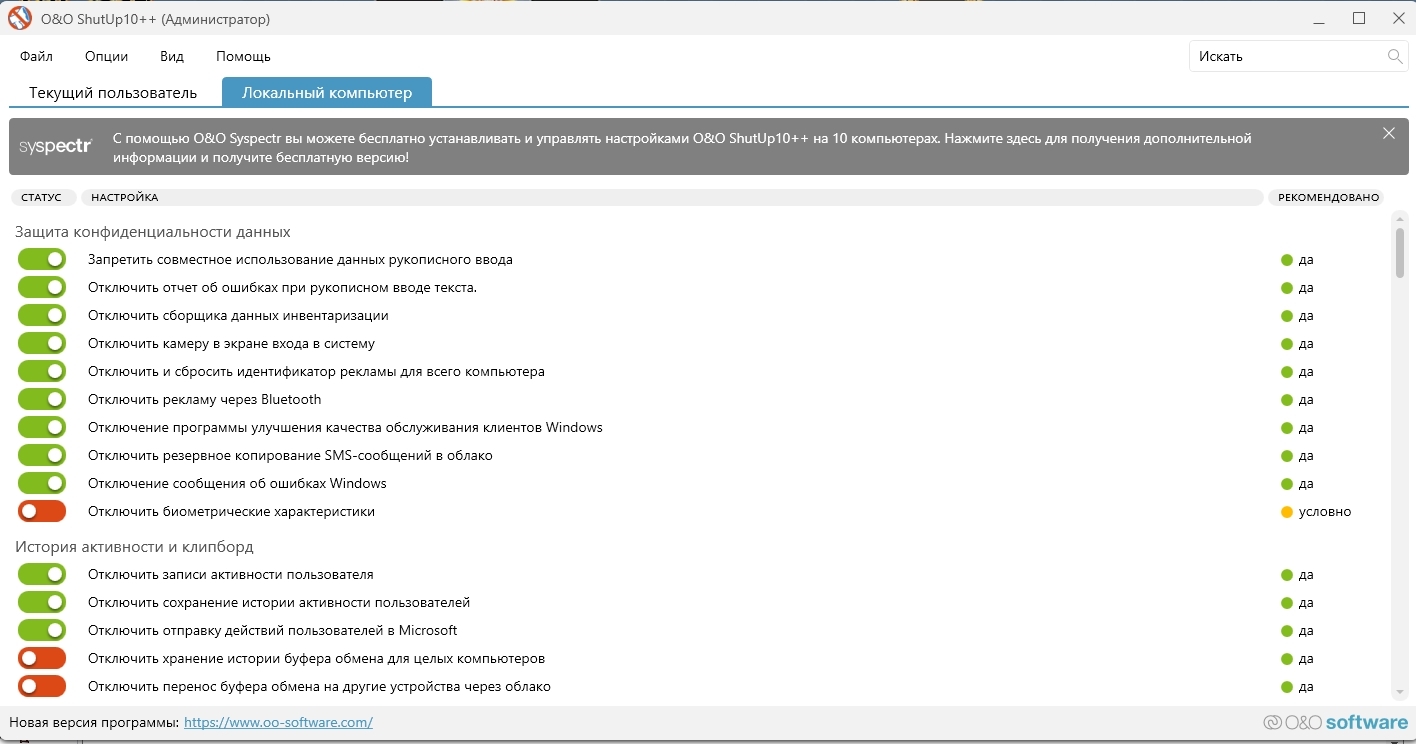Click 'Защита конфиденциальности данных' section heading
Image resolution: width=1416 pixels, height=744 pixels.
pyautogui.click(x=153, y=231)
